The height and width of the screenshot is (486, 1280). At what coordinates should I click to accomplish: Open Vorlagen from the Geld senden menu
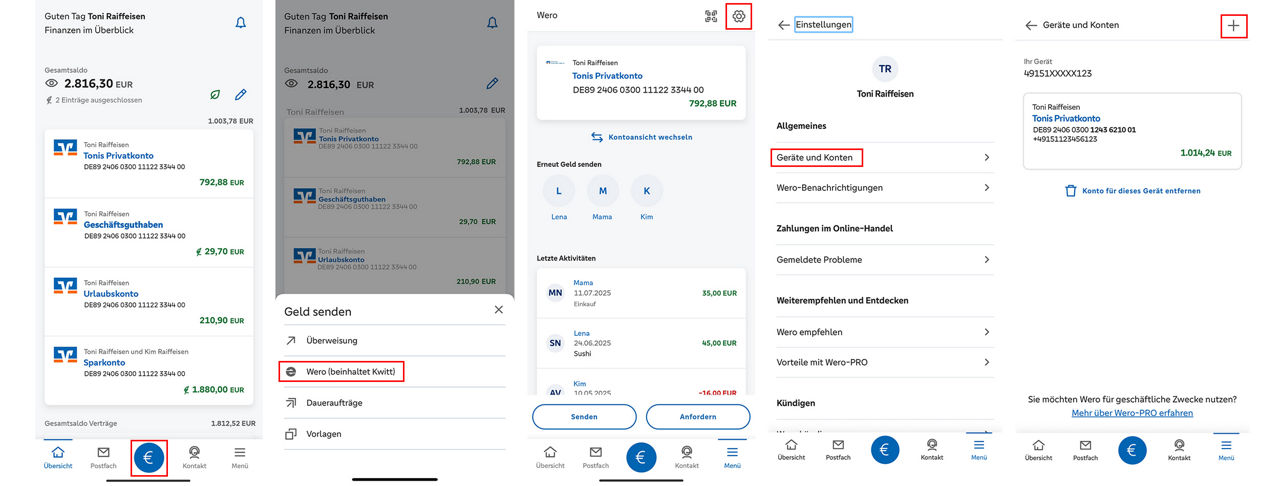(323, 434)
